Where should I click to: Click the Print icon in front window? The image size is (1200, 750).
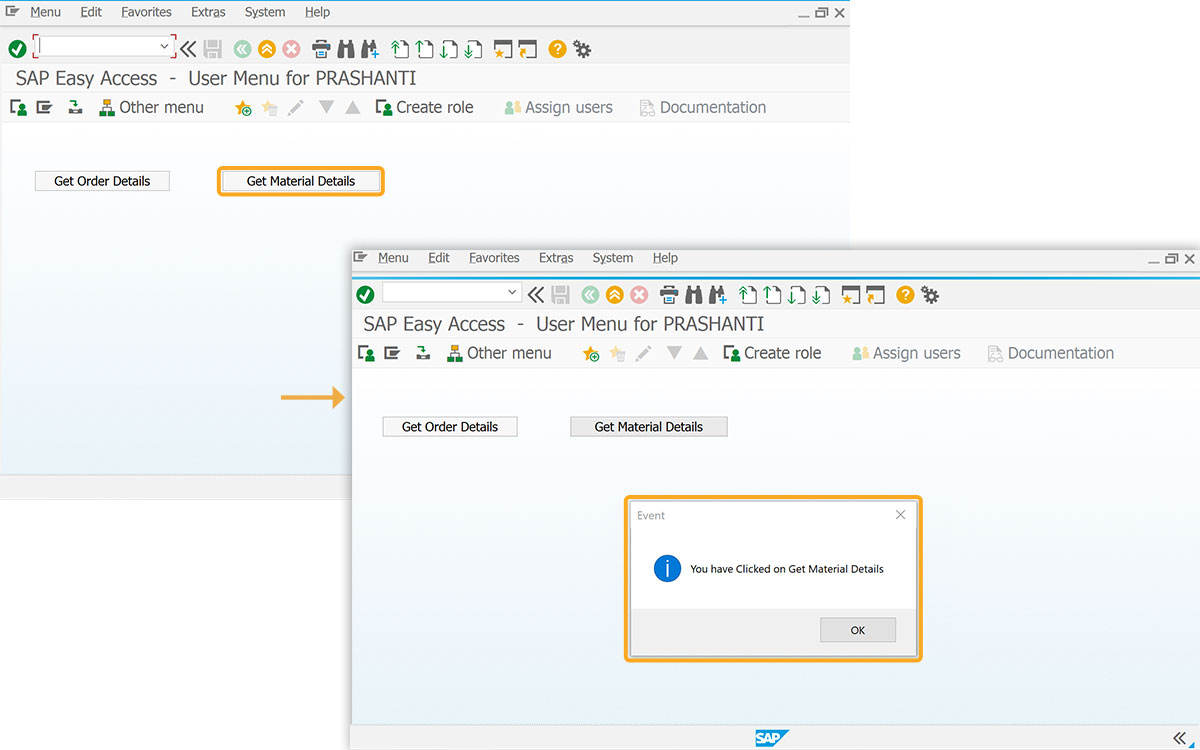669,294
